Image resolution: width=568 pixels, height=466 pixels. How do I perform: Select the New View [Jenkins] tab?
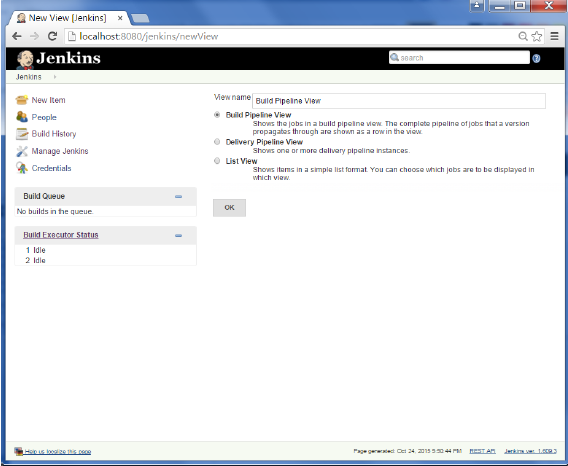(x=67, y=18)
